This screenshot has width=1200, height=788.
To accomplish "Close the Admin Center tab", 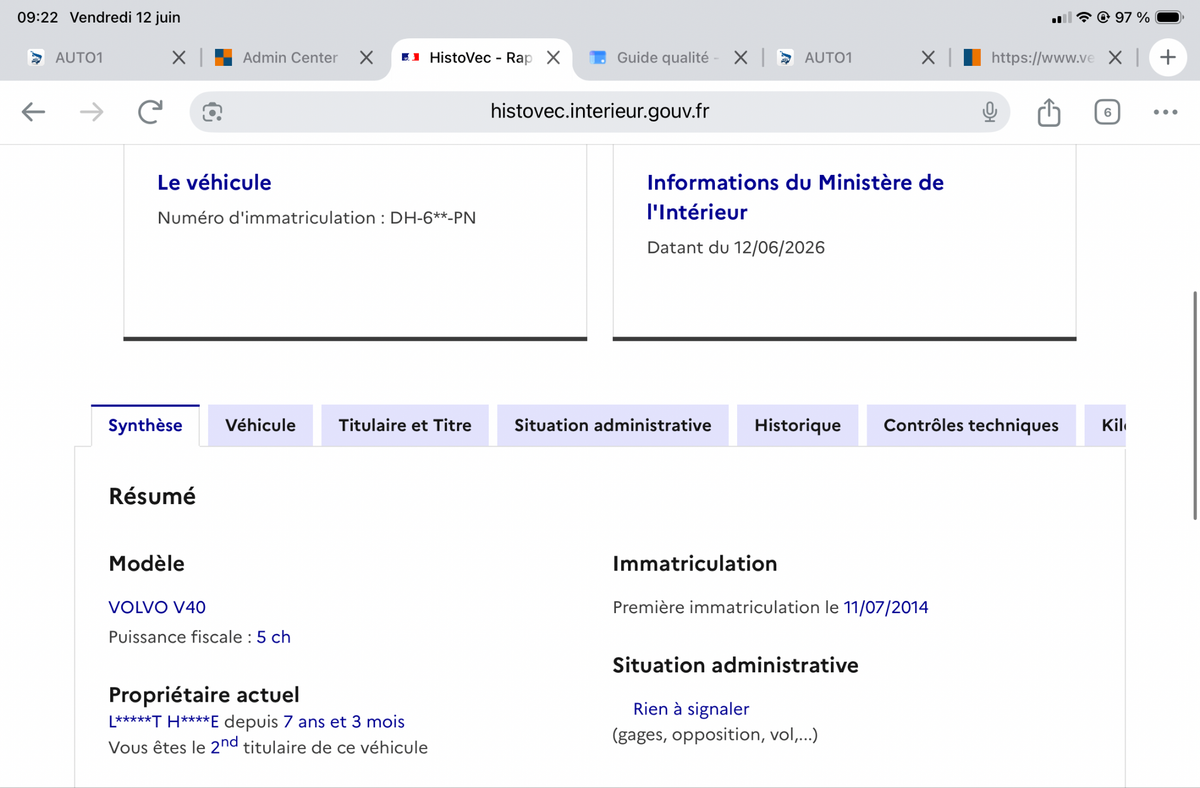I will [x=367, y=58].
